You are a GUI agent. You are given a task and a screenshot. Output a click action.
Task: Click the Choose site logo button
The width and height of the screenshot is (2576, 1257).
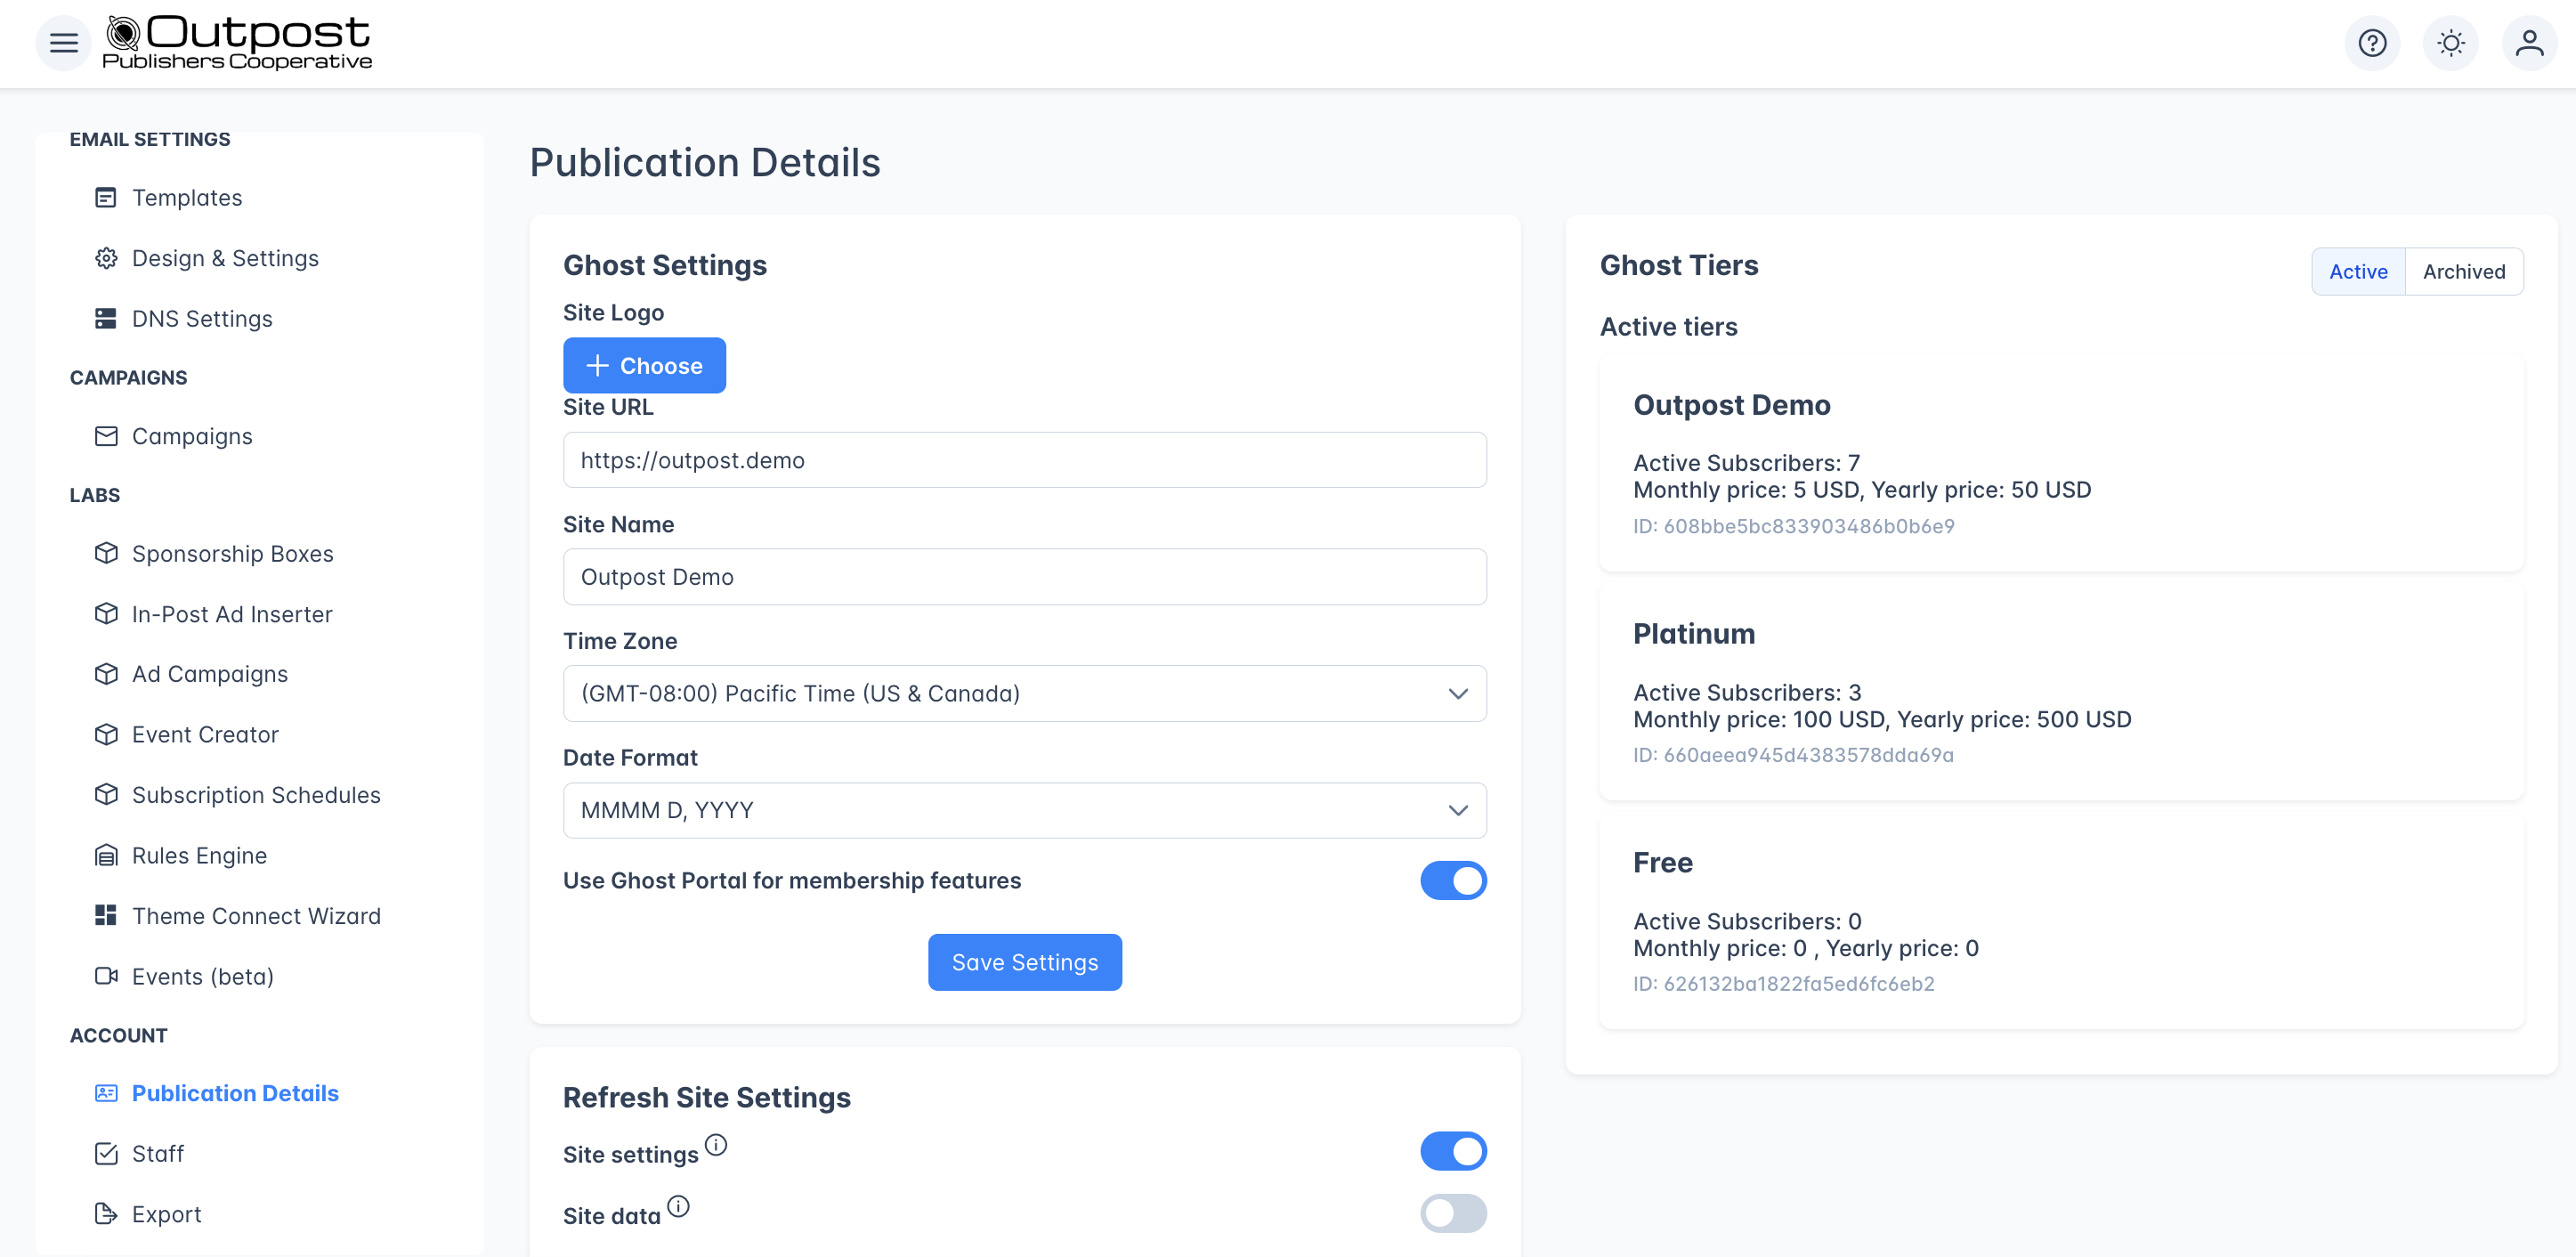pyautogui.click(x=644, y=366)
